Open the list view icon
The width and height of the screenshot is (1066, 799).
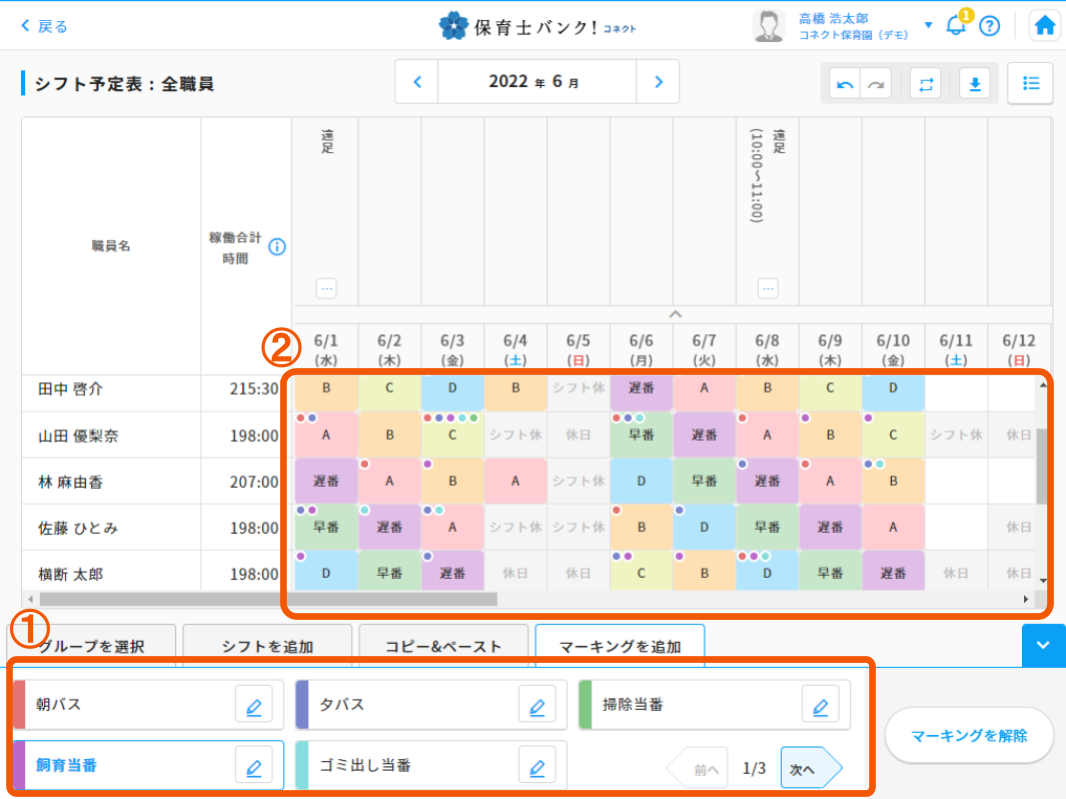[1030, 83]
